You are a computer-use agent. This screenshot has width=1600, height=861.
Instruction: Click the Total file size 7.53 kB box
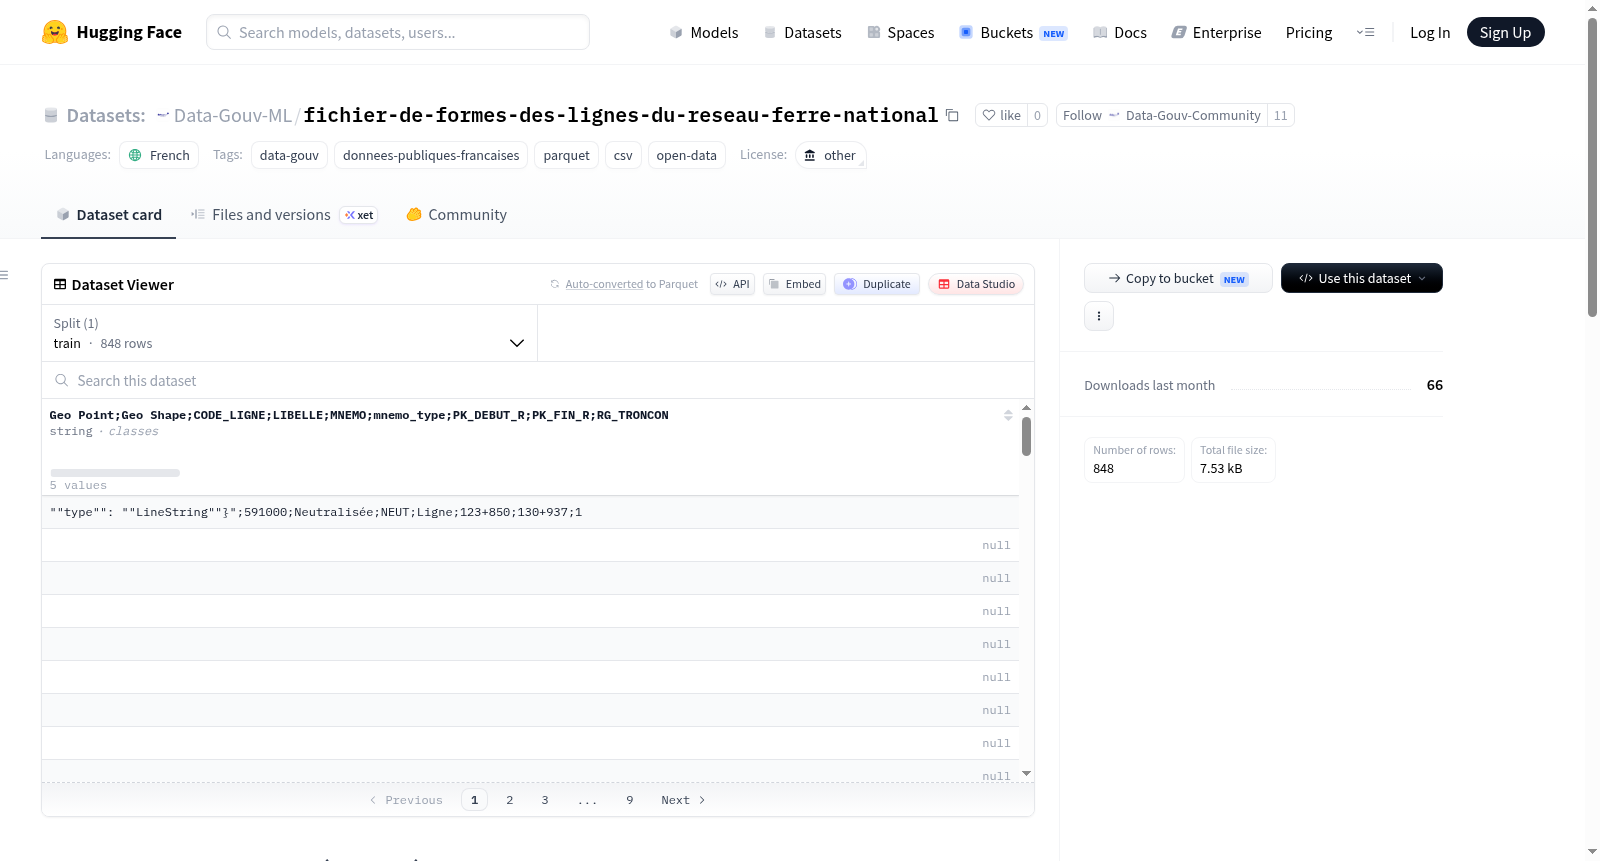[1233, 460]
